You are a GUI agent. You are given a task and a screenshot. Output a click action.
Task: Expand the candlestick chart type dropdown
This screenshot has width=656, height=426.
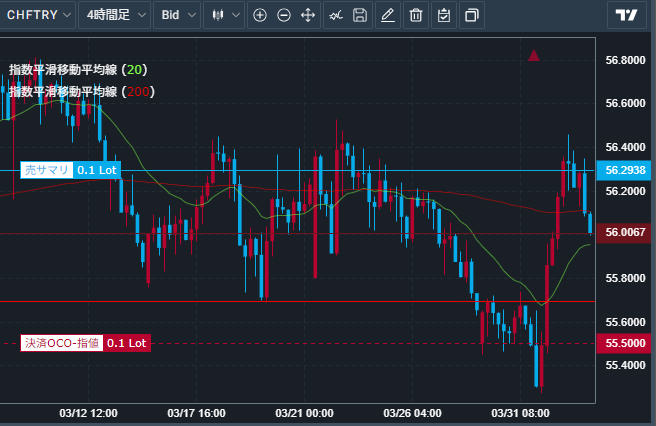[225, 15]
